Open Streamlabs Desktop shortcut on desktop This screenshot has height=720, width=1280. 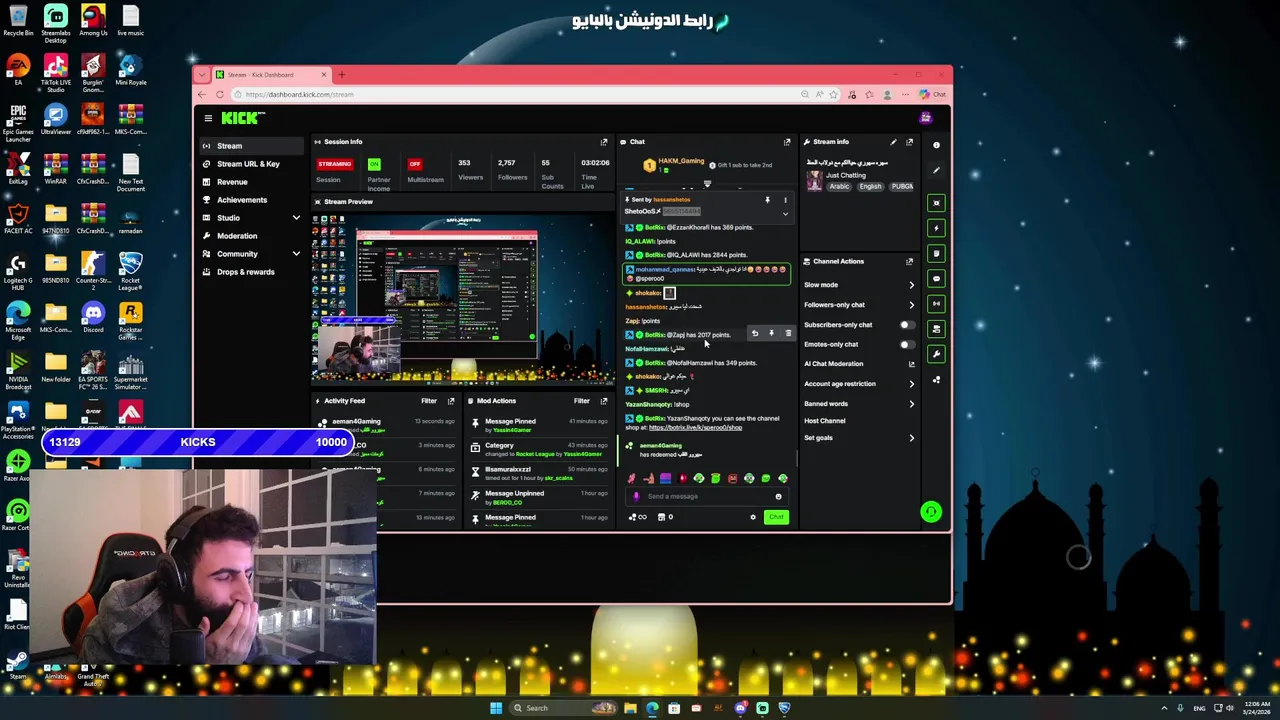point(55,24)
